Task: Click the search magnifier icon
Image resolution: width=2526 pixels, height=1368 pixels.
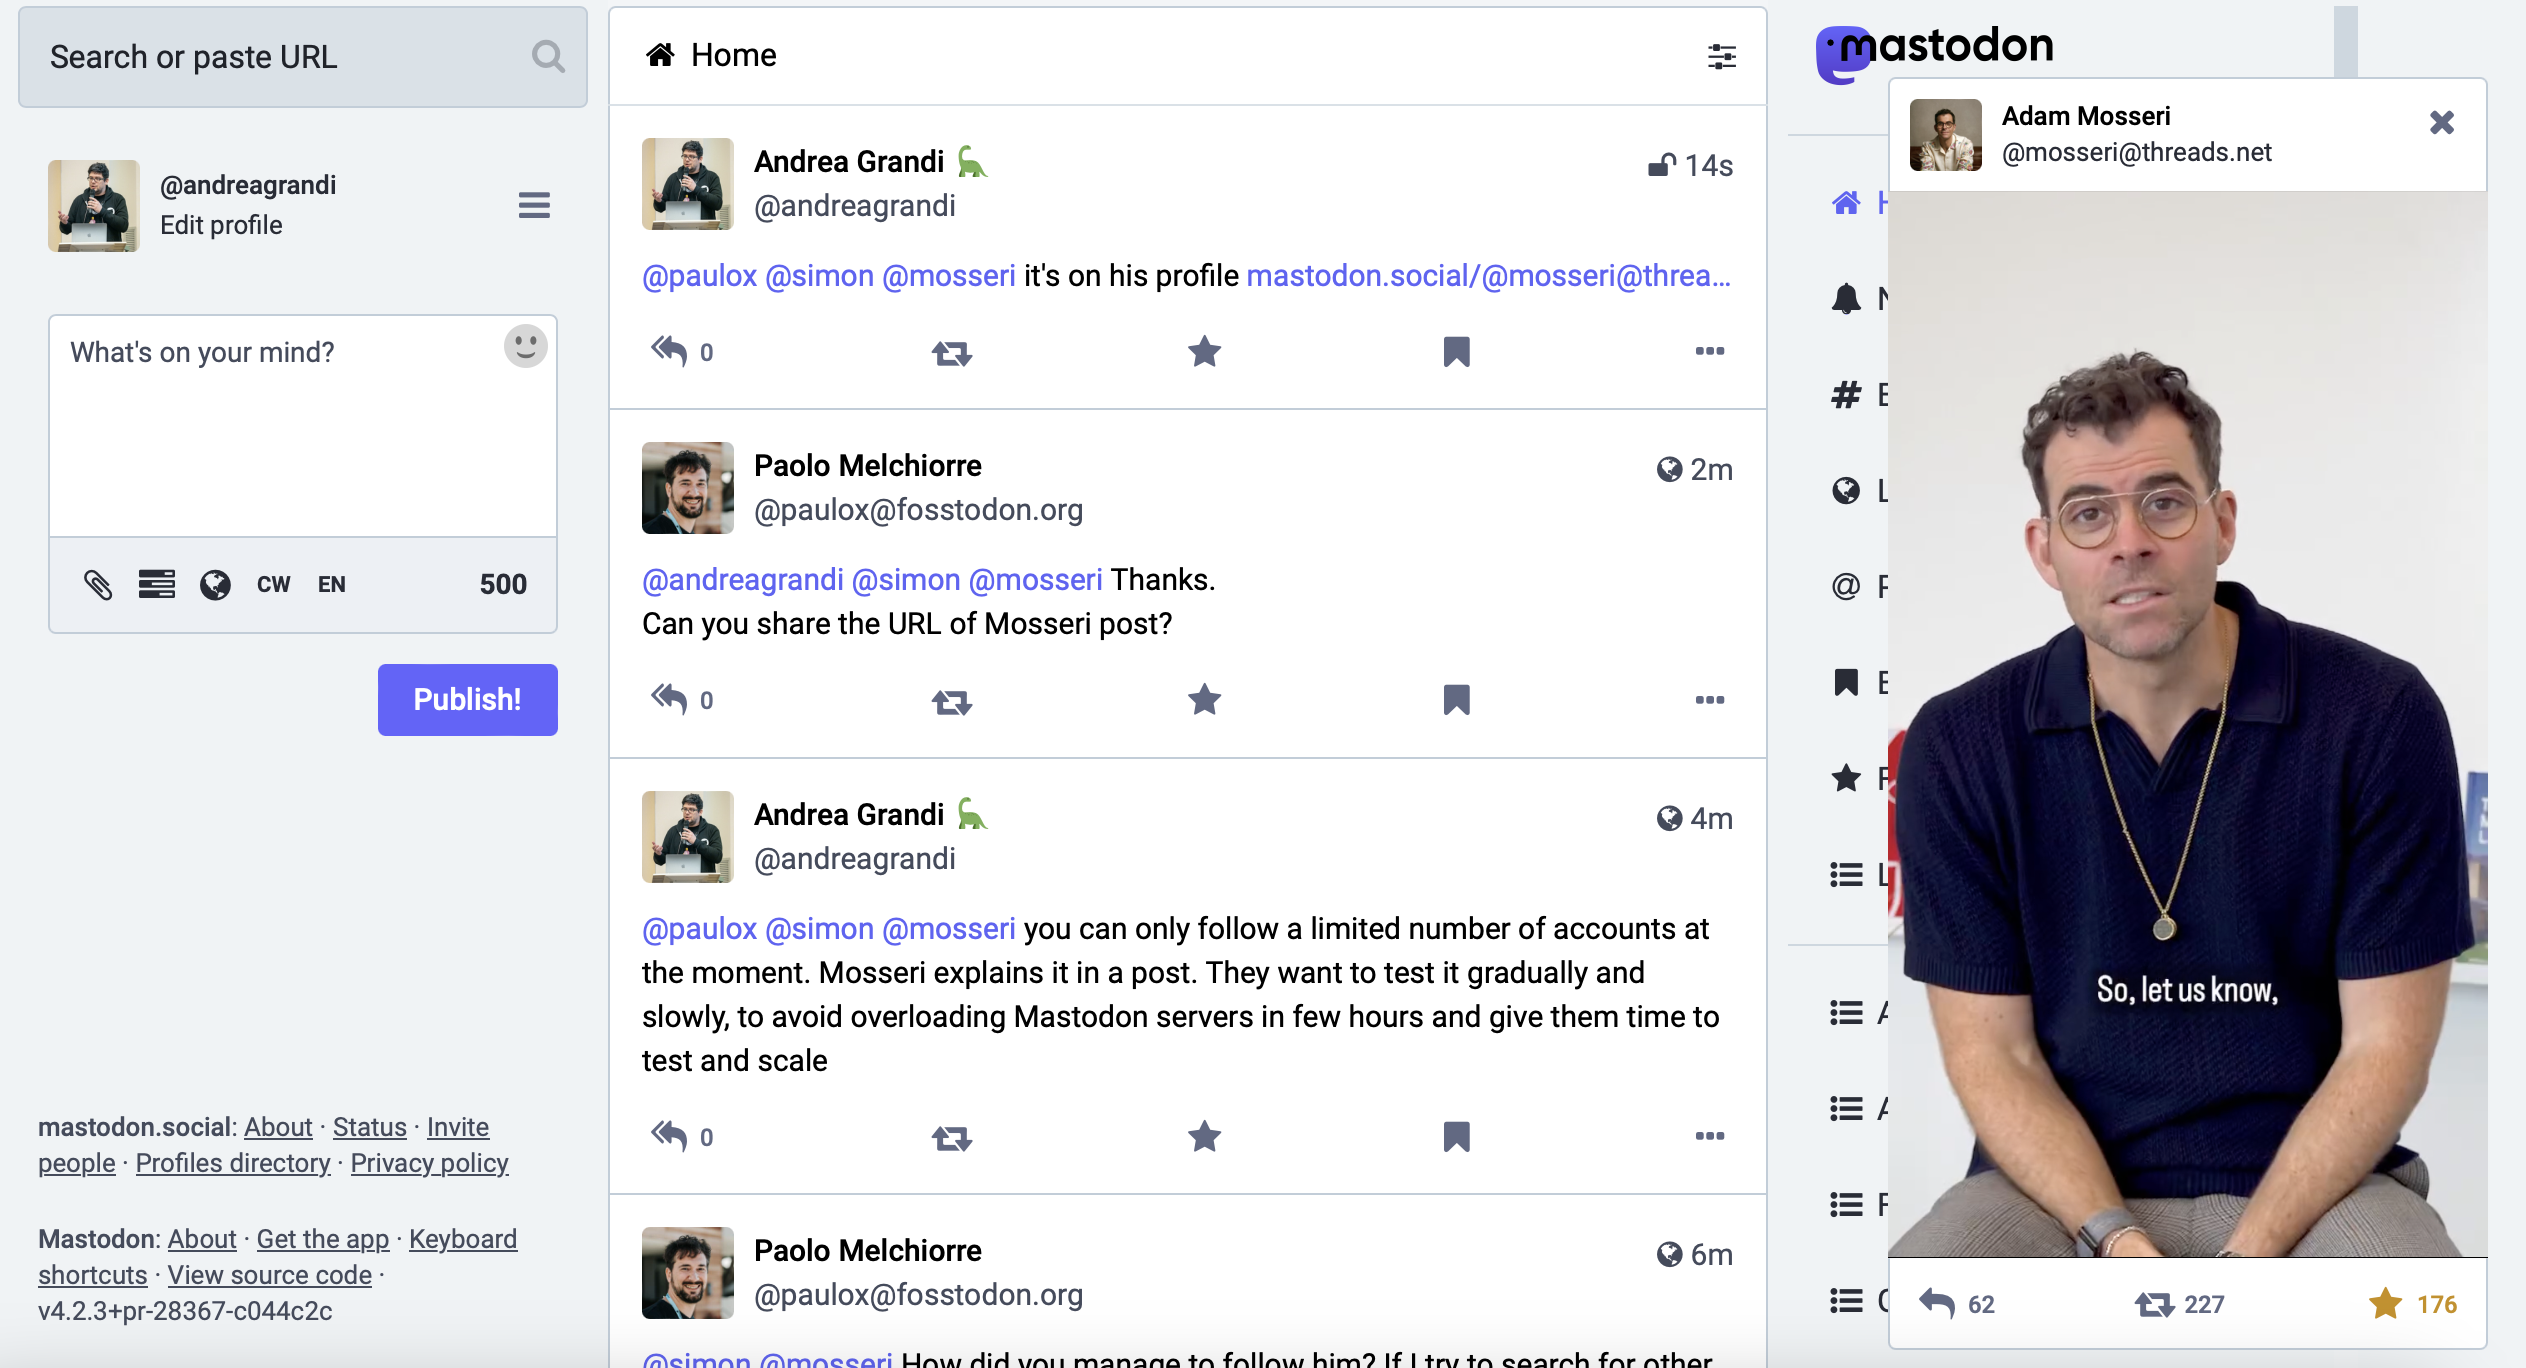Action: 548,57
